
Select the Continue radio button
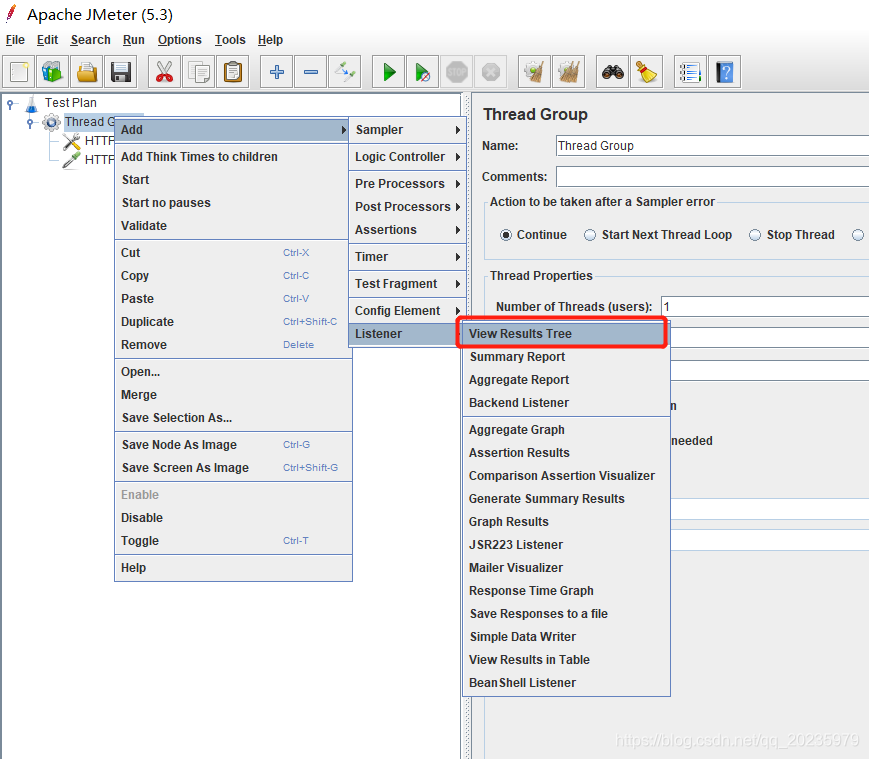pos(505,235)
